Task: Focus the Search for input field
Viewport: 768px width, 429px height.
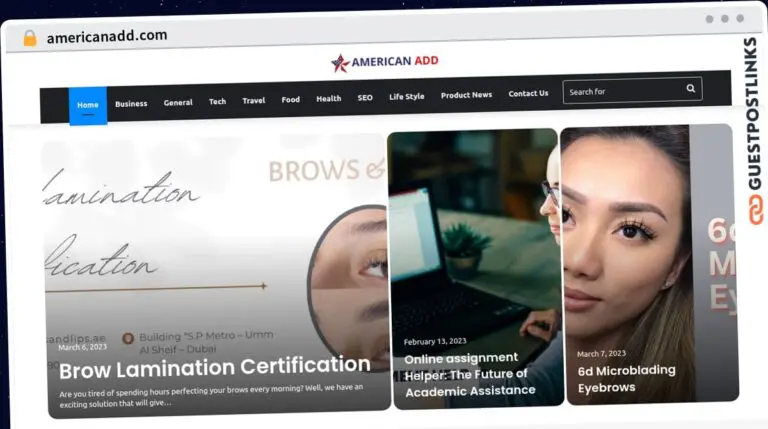Action: pos(632,90)
